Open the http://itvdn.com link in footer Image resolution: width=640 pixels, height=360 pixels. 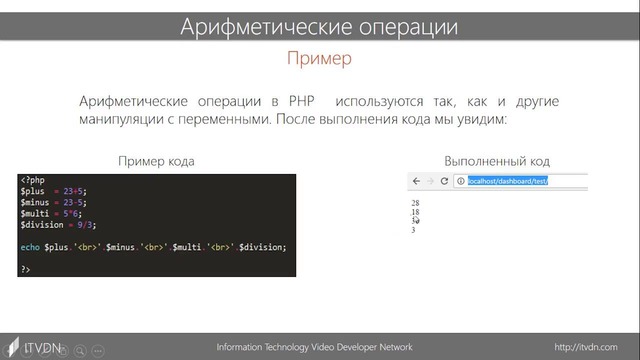pyautogui.click(x=586, y=347)
